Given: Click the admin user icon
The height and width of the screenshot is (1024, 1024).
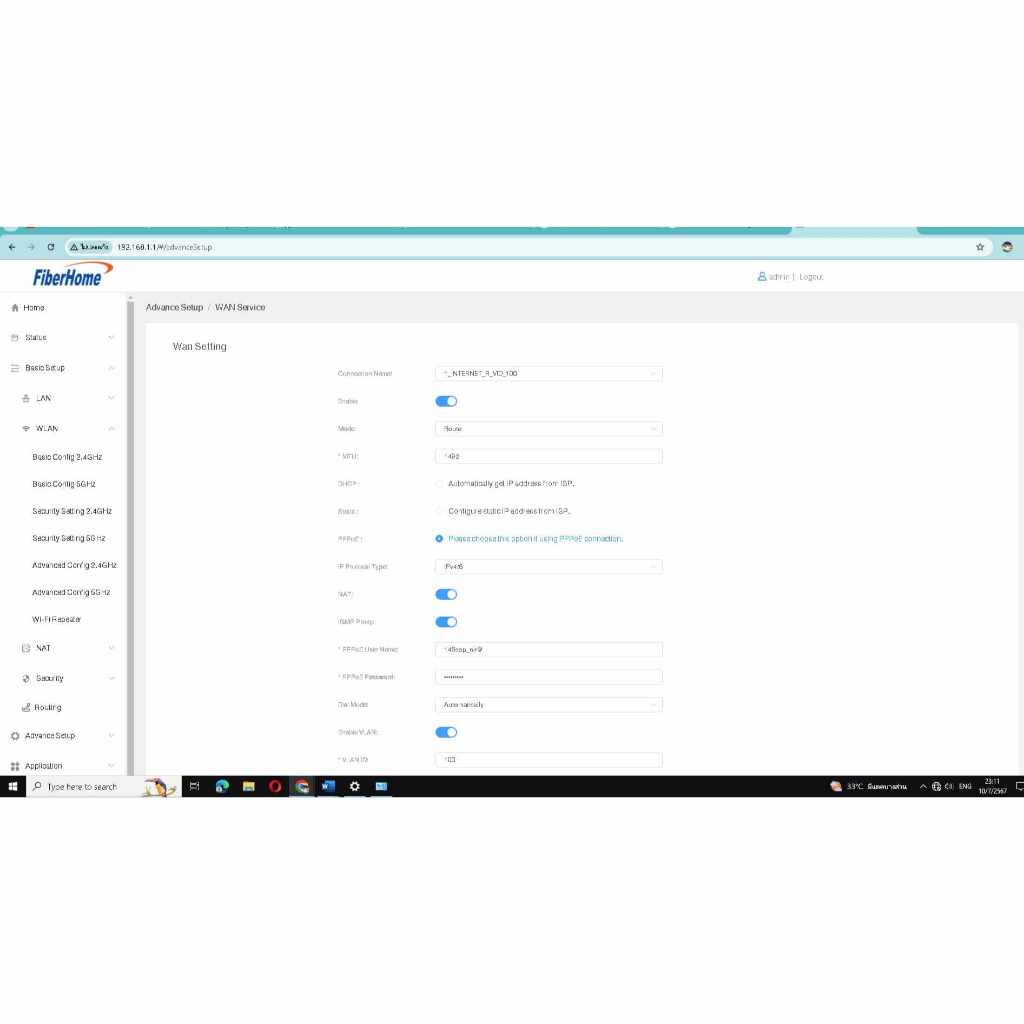Looking at the screenshot, I should pos(762,277).
